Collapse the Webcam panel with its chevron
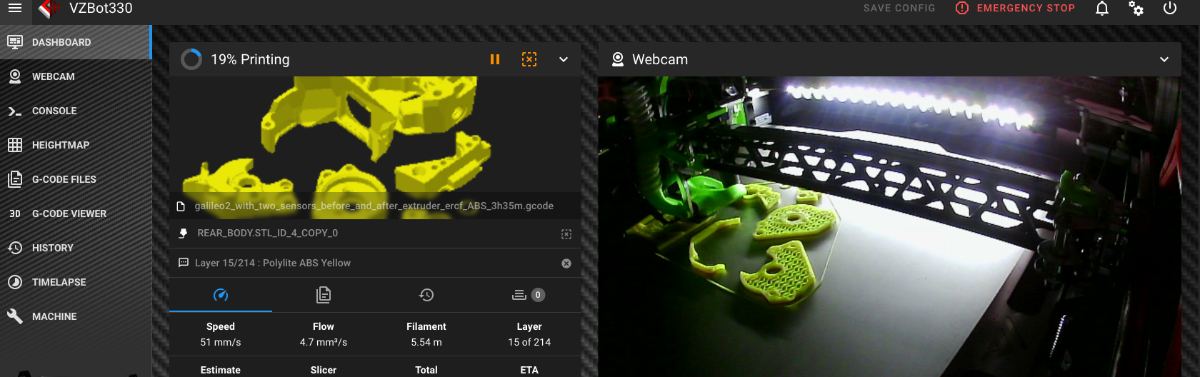The height and width of the screenshot is (377, 1200). pyautogui.click(x=1164, y=60)
